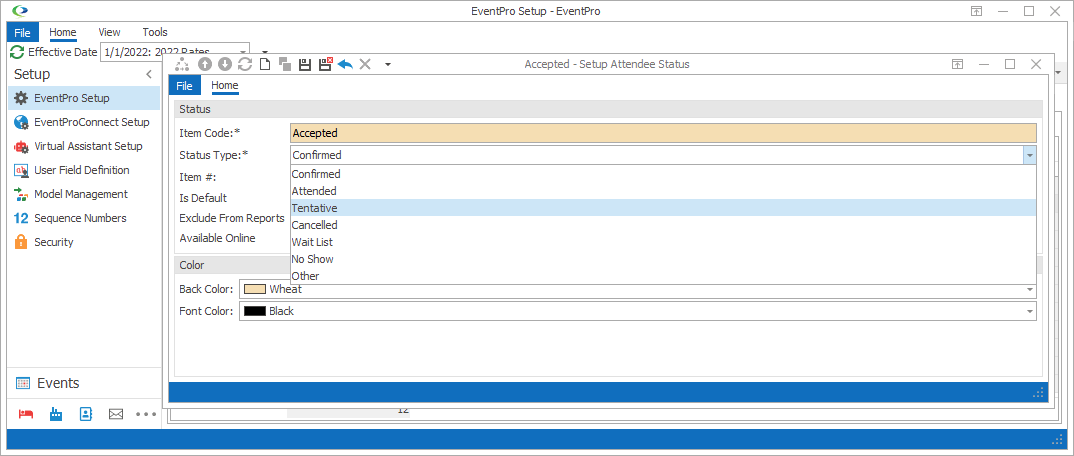Open the dialog quick access toolbar arrow
The image size is (1074, 456).
(388, 64)
